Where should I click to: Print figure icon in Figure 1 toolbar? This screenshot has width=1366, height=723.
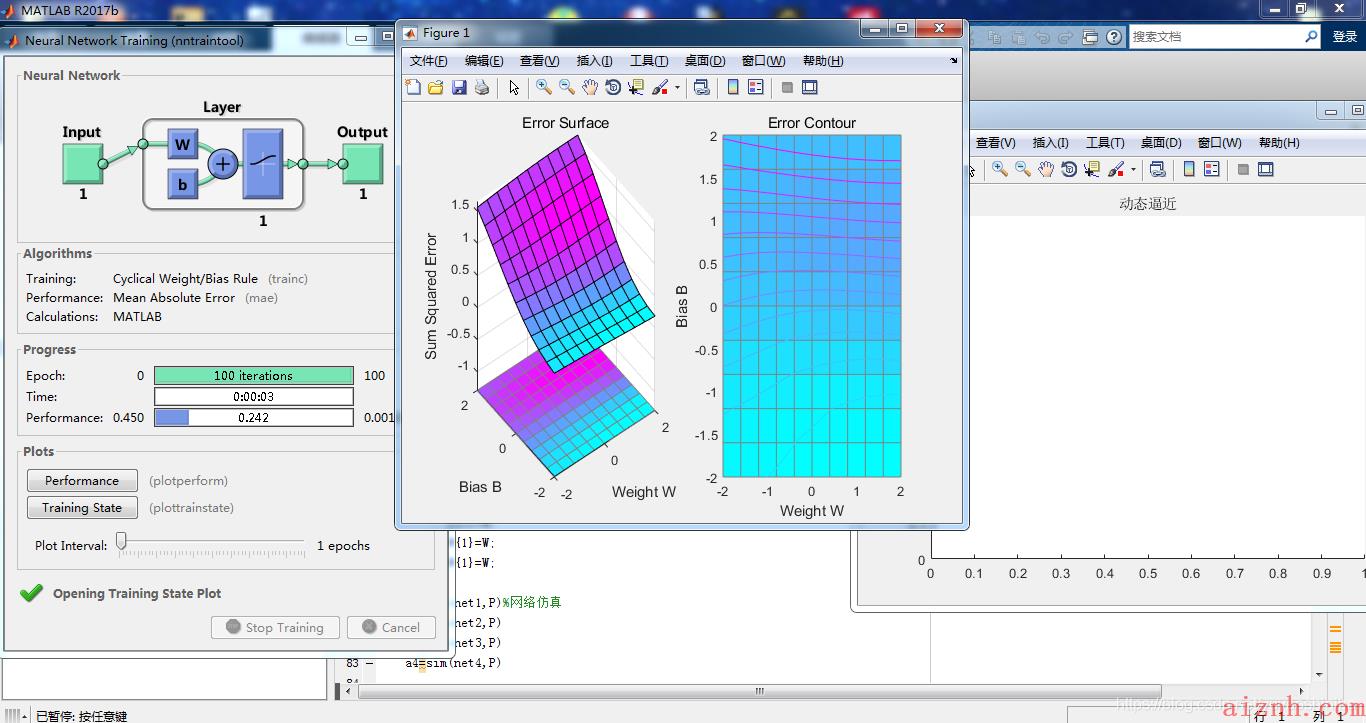pyautogui.click(x=482, y=88)
